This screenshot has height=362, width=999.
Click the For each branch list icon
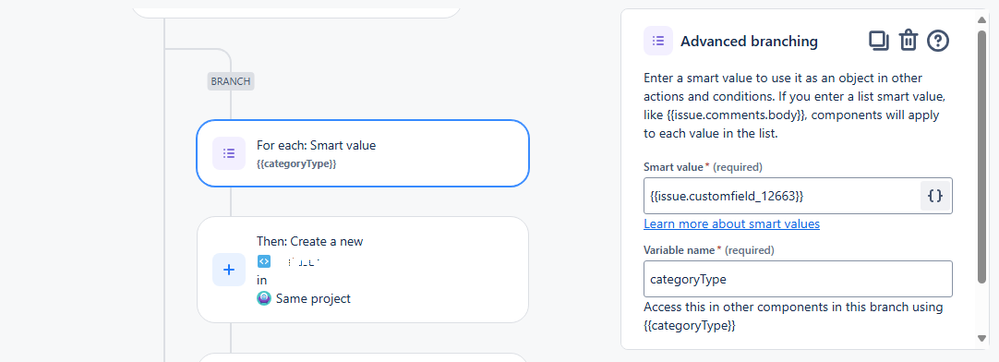coord(229,153)
